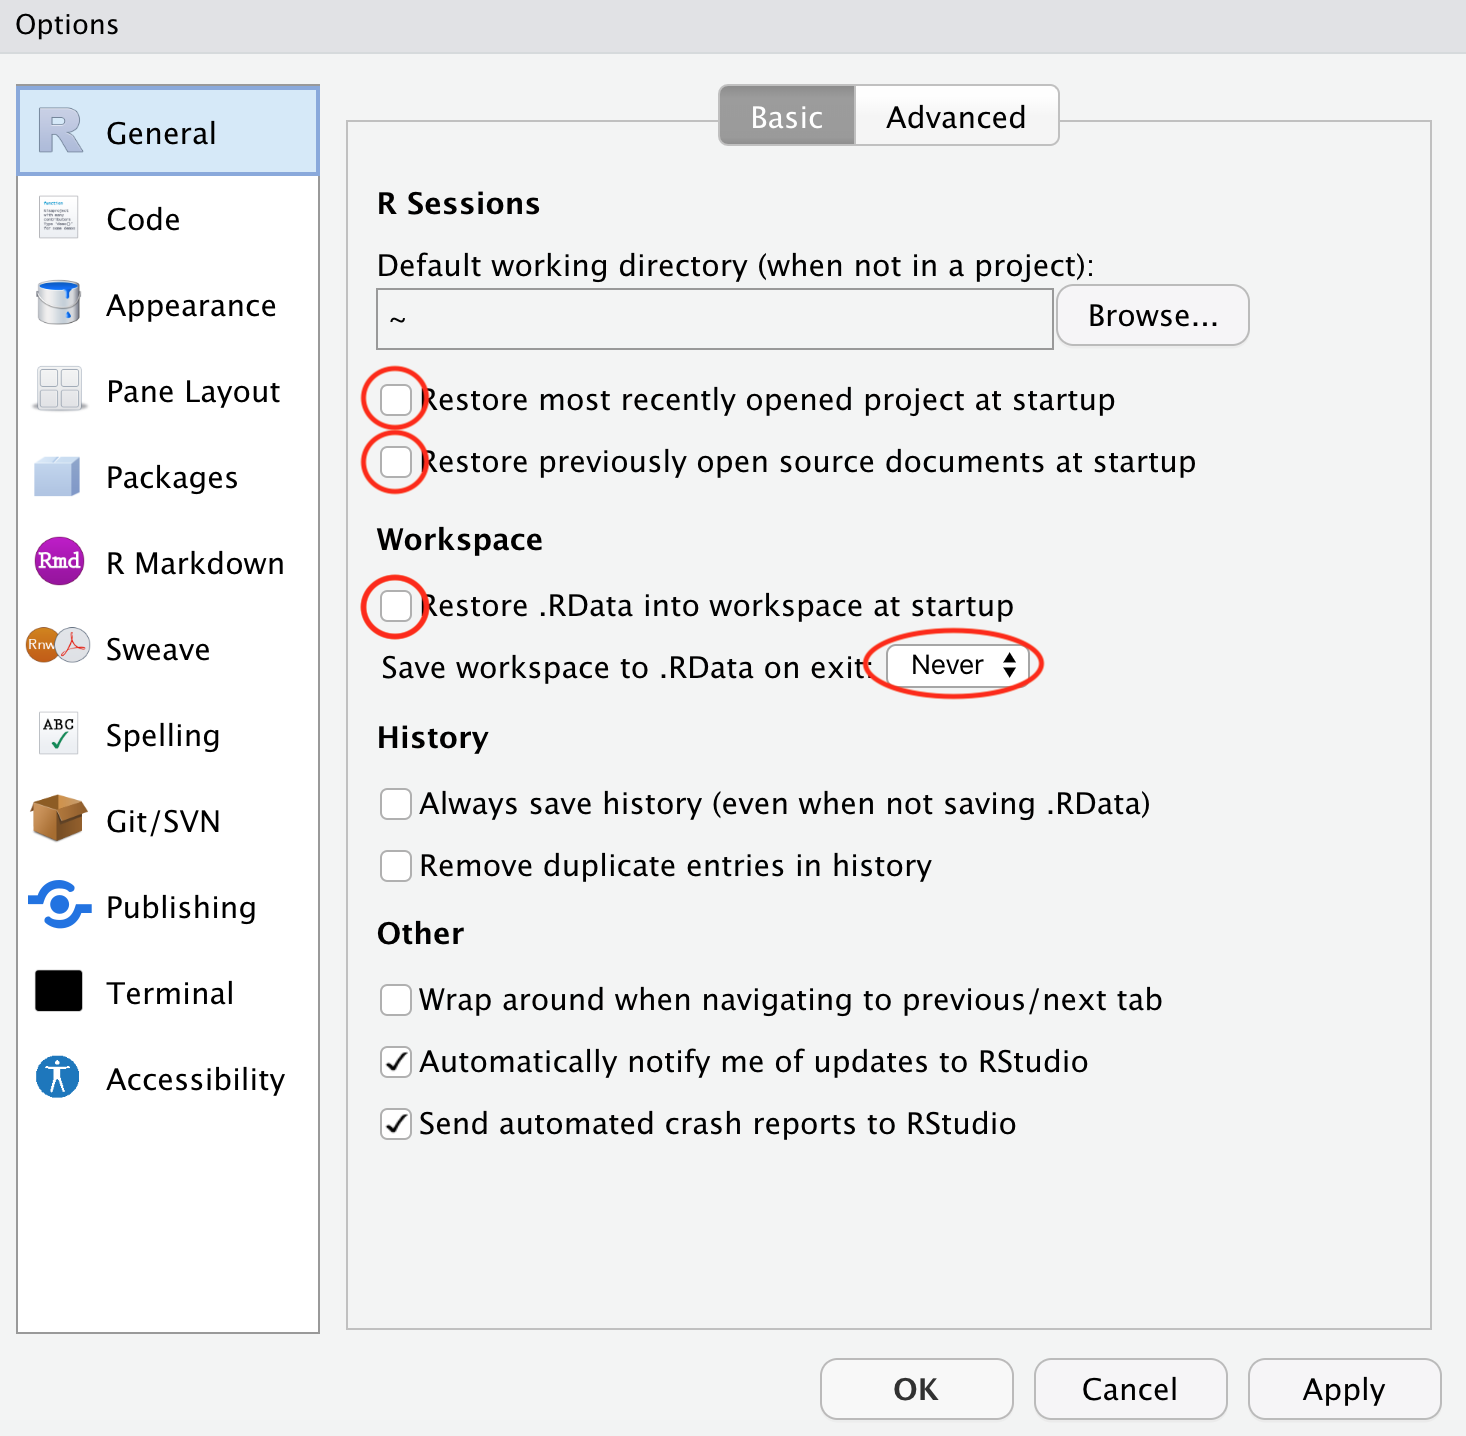Open the Accessibility icon in sidebar
The height and width of the screenshot is (1436, 1466).
58,1077
